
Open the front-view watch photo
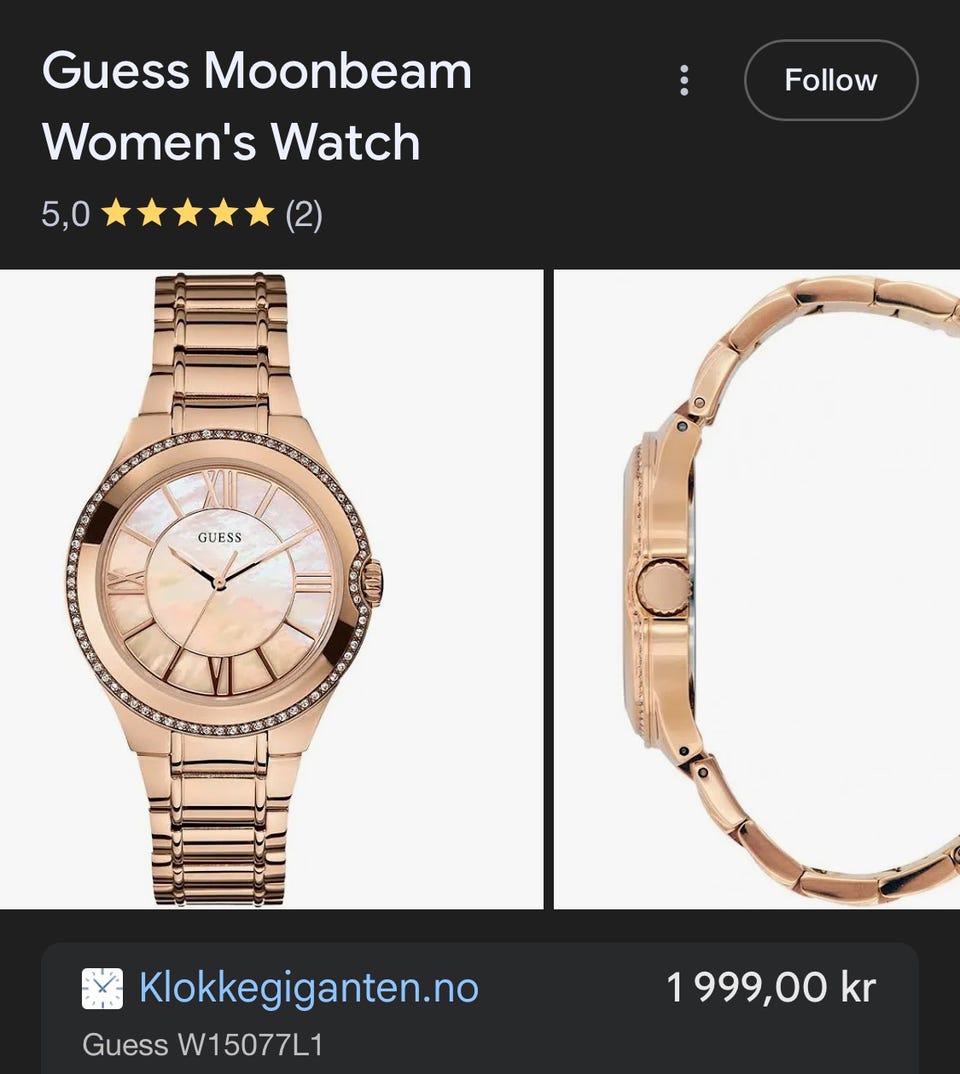coord(271,589)
